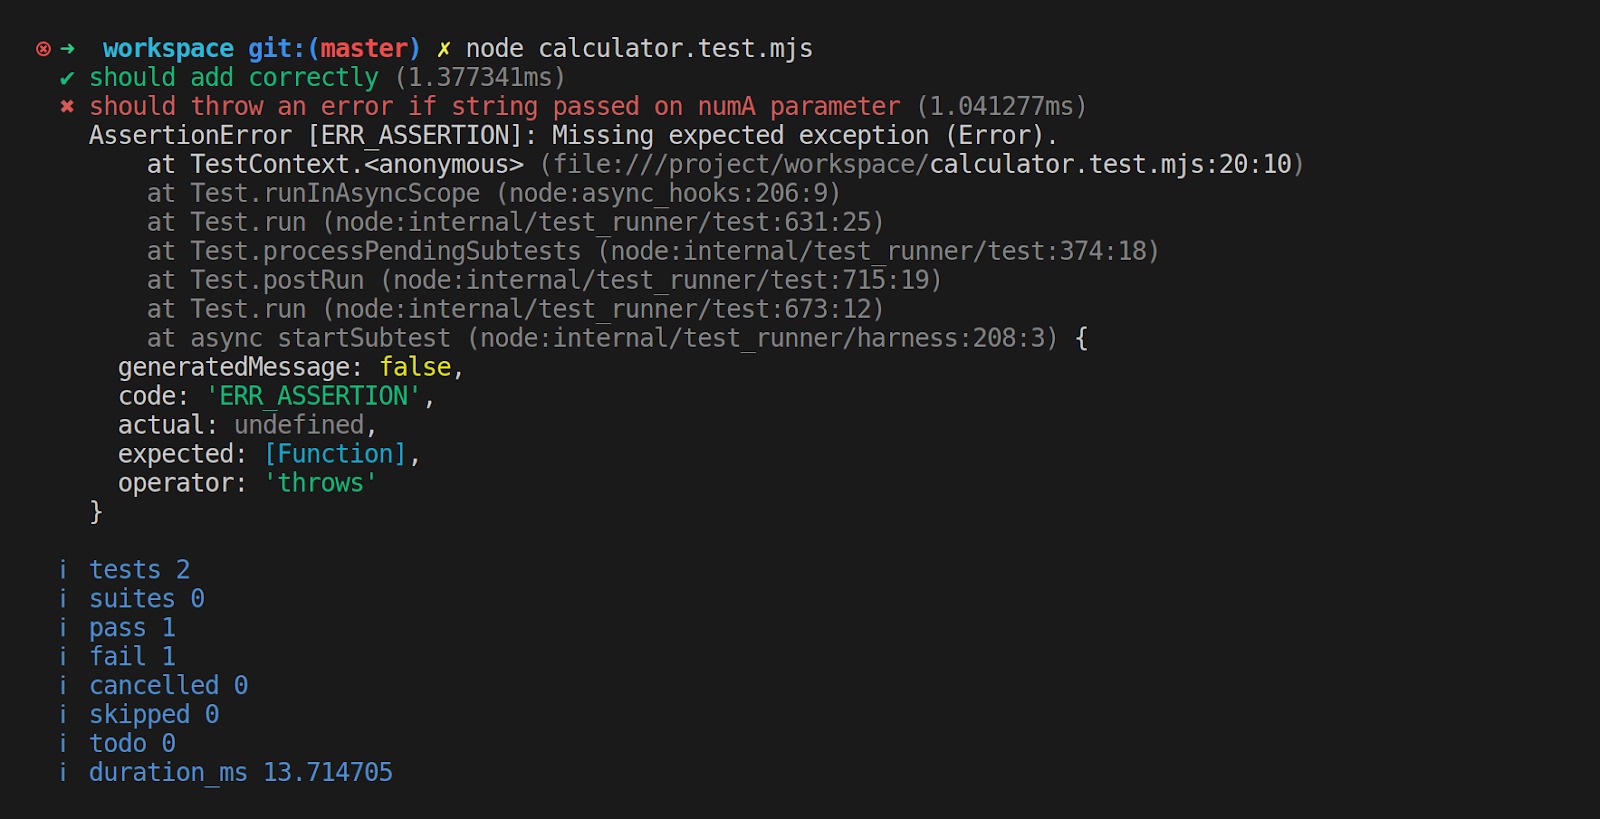This screenshot has width=1600, height=819.
Task: Click the "node calculator.test.mjs" command text
Action: point(639,49)
